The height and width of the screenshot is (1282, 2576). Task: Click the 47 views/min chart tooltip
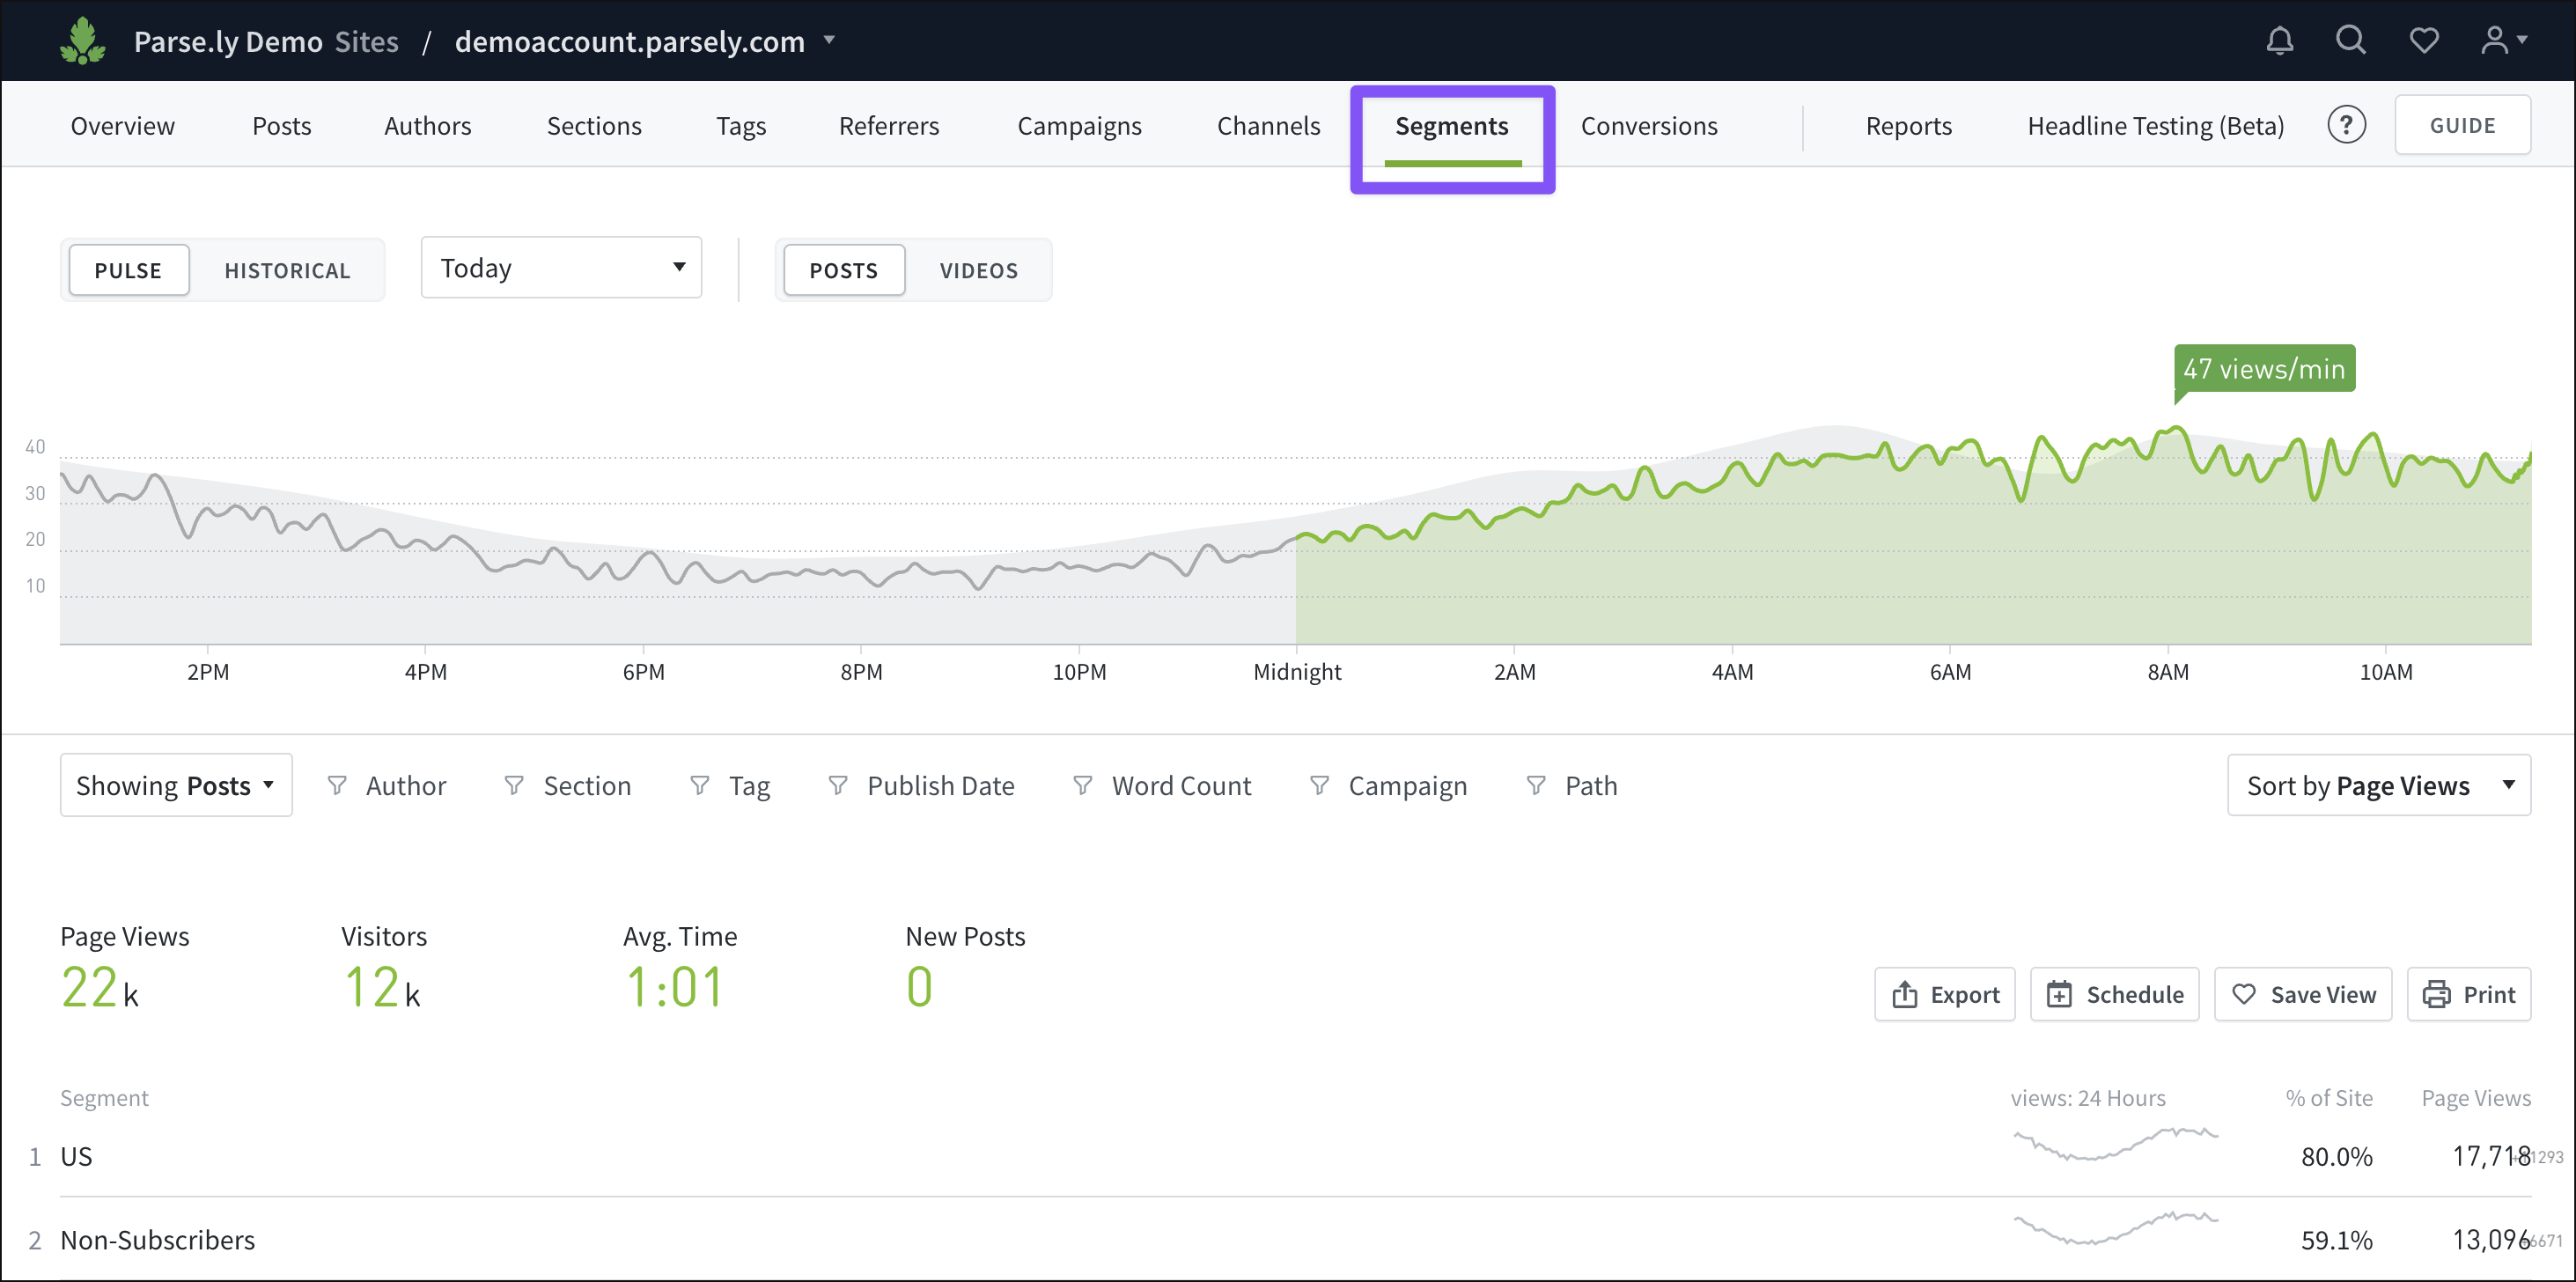2264,369
